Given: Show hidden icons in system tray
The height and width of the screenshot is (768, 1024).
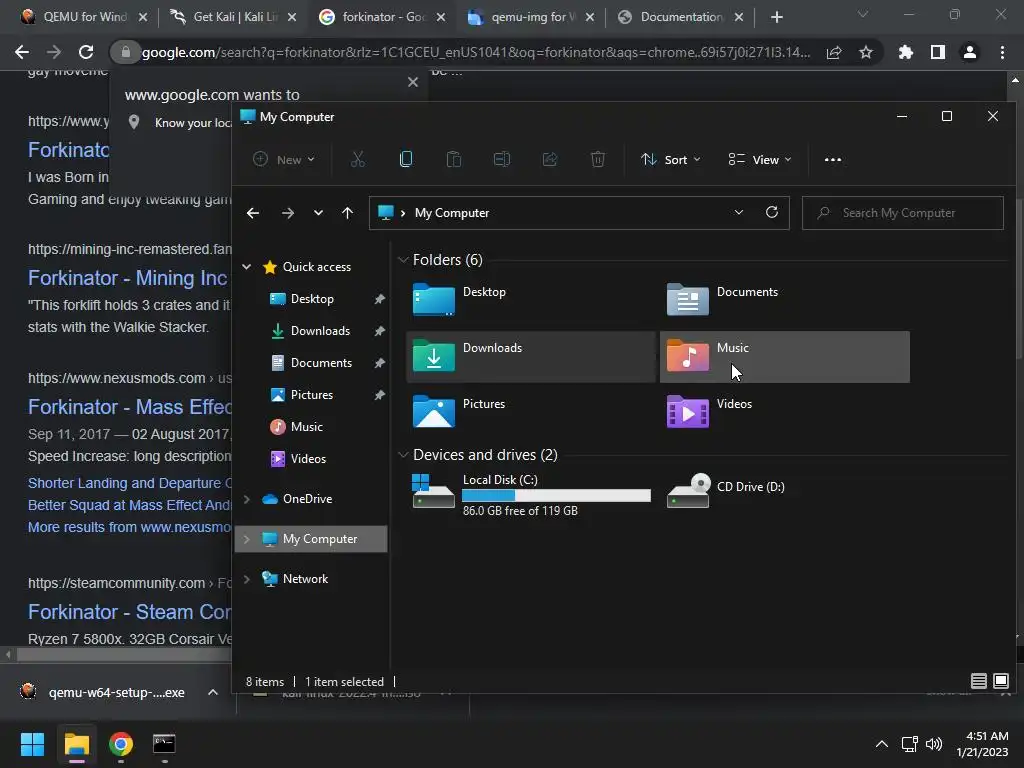Looking at the screenshot, I should pyautogui.click(x=882, y=743).
